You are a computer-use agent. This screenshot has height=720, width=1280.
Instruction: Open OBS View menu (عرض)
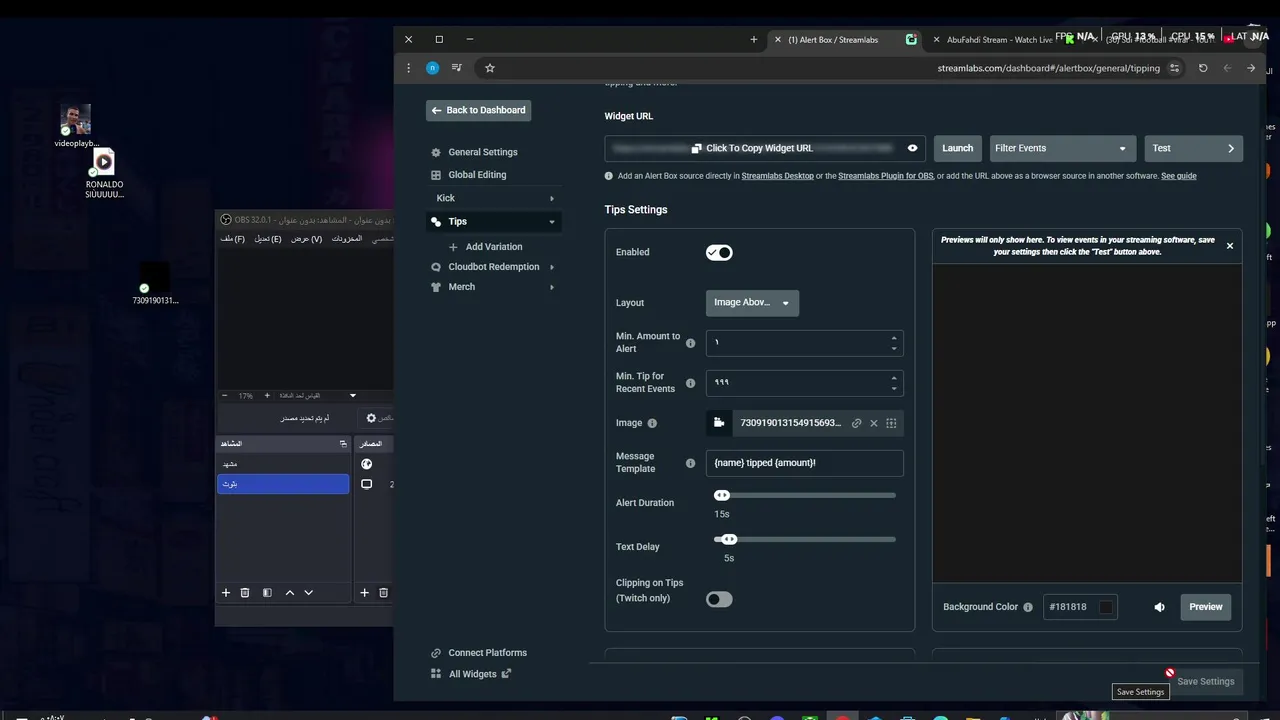[x=307, y=239]
